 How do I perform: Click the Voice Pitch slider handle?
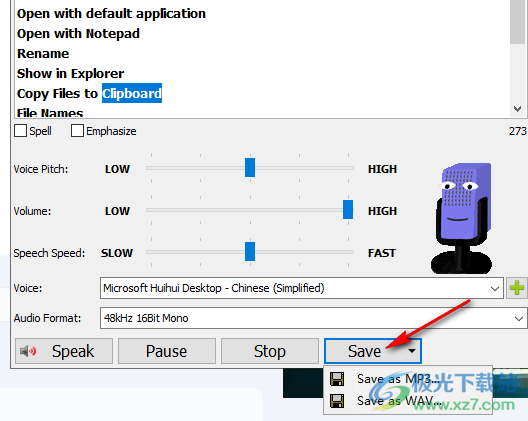pos(250,167)
